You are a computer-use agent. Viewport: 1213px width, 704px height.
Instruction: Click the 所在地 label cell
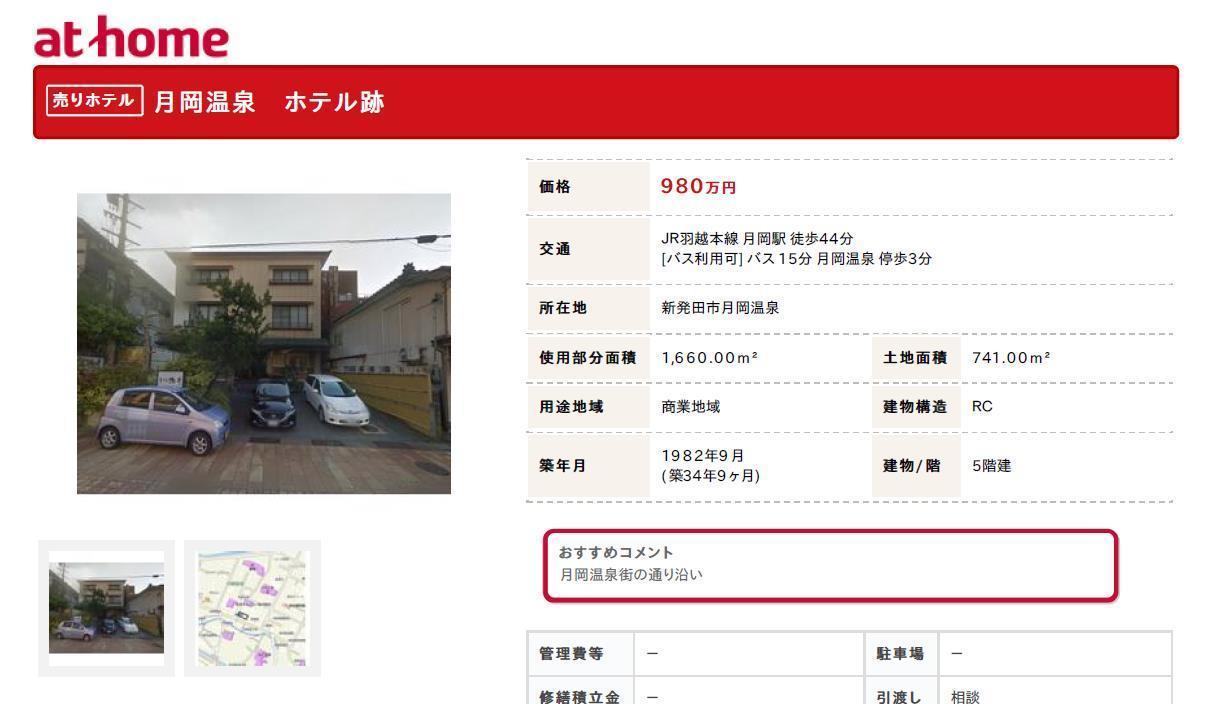[x=588, y=308]
